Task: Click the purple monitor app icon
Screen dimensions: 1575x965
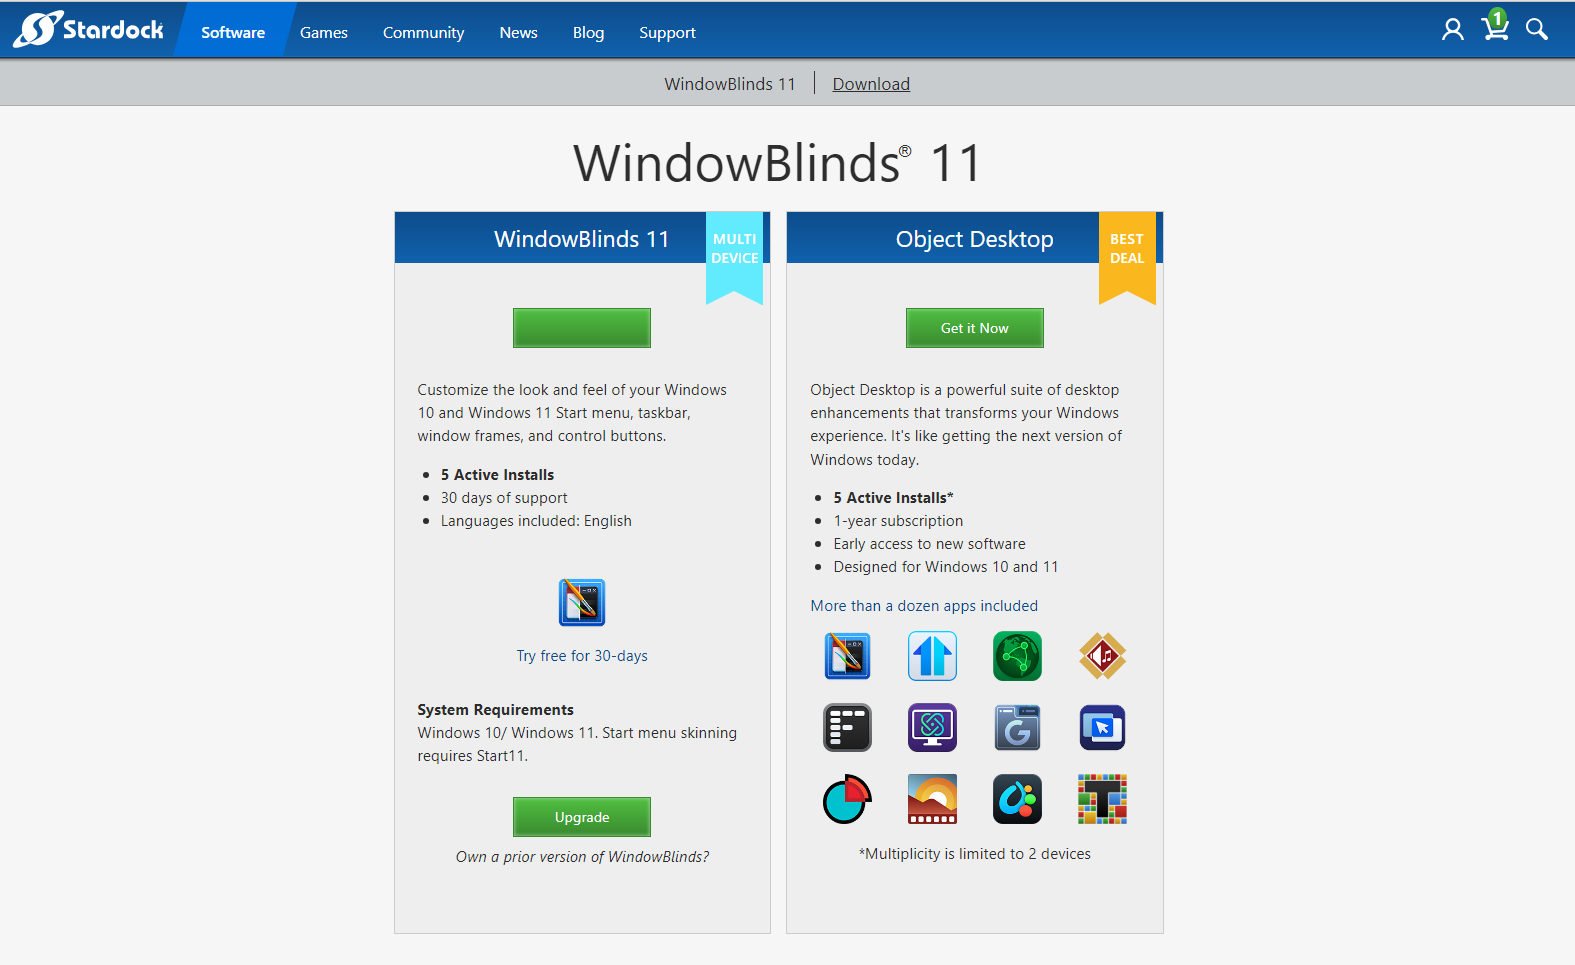Action: pyautogui.click(x=933, y=727)
